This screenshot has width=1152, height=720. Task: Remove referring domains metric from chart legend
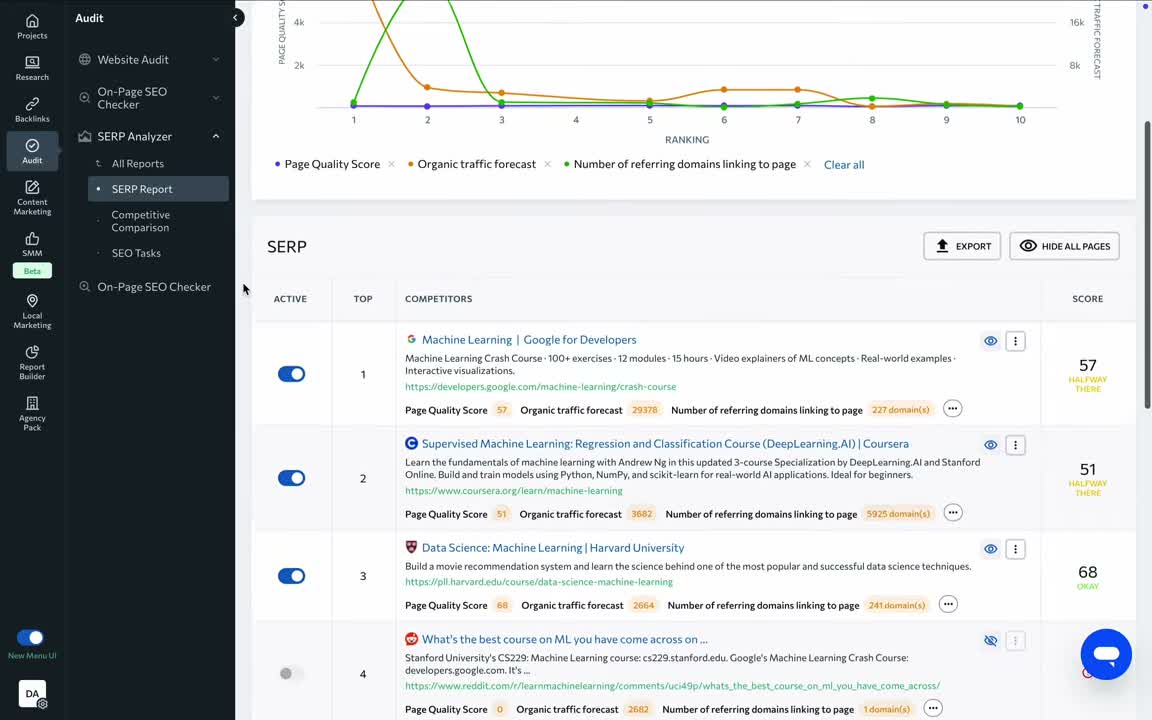pyautogui.click(x=807, y=164)
